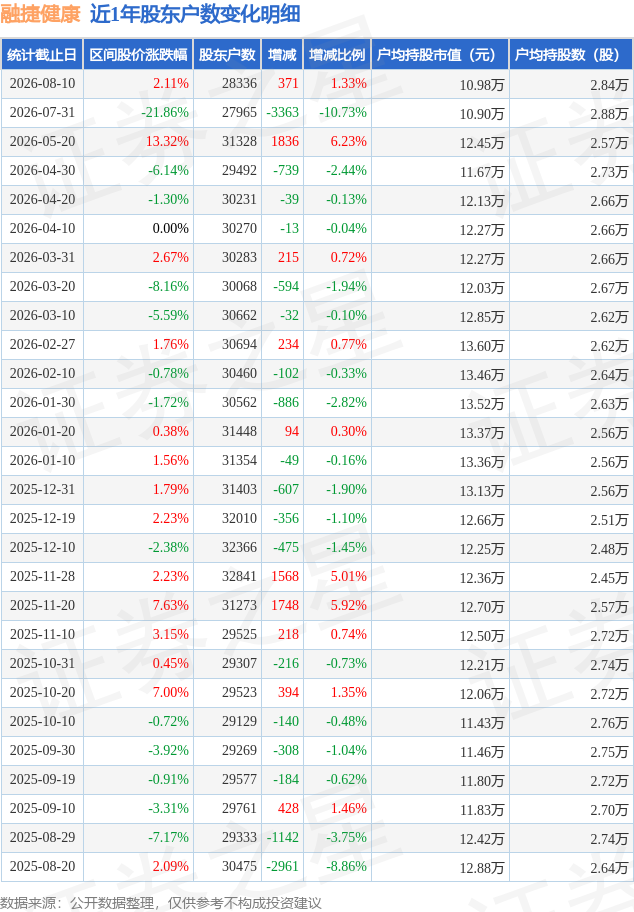634x912 pixels.
Task: Select the 2025-08-20 date cell
Action: [x=42, y=866]
